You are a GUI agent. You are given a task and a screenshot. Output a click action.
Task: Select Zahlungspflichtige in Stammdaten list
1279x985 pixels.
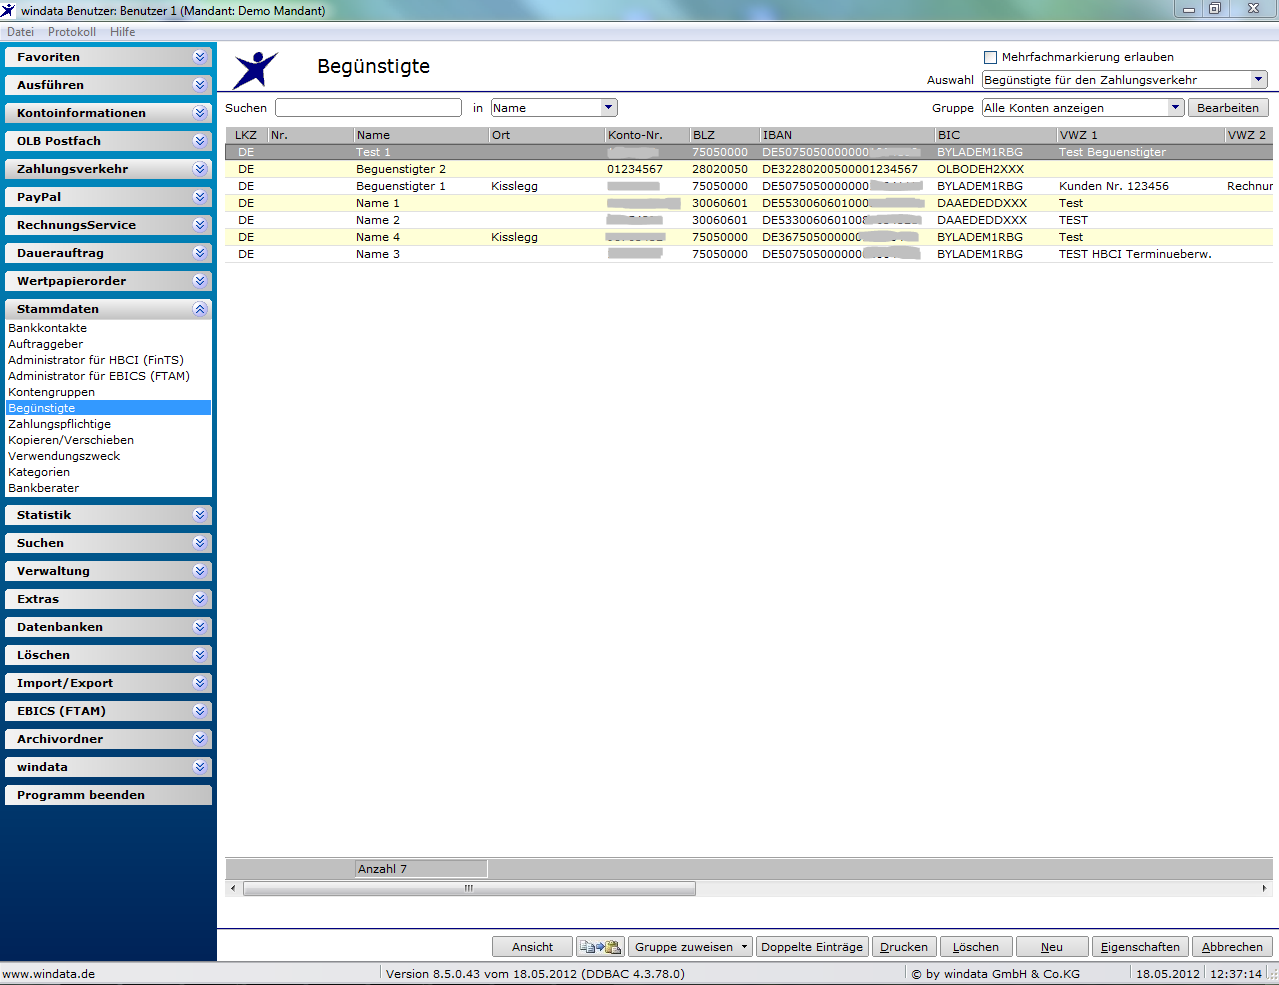click(60, 424)
